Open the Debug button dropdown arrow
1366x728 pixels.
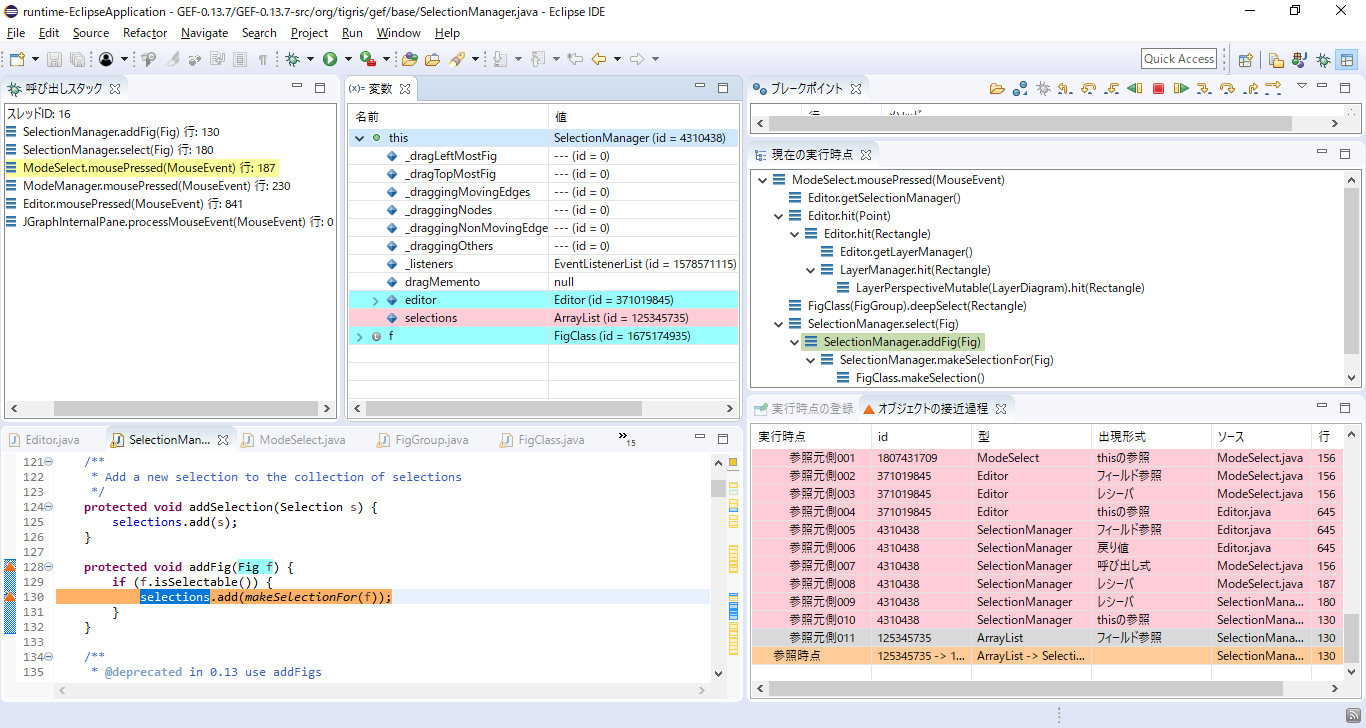[310, 60]
